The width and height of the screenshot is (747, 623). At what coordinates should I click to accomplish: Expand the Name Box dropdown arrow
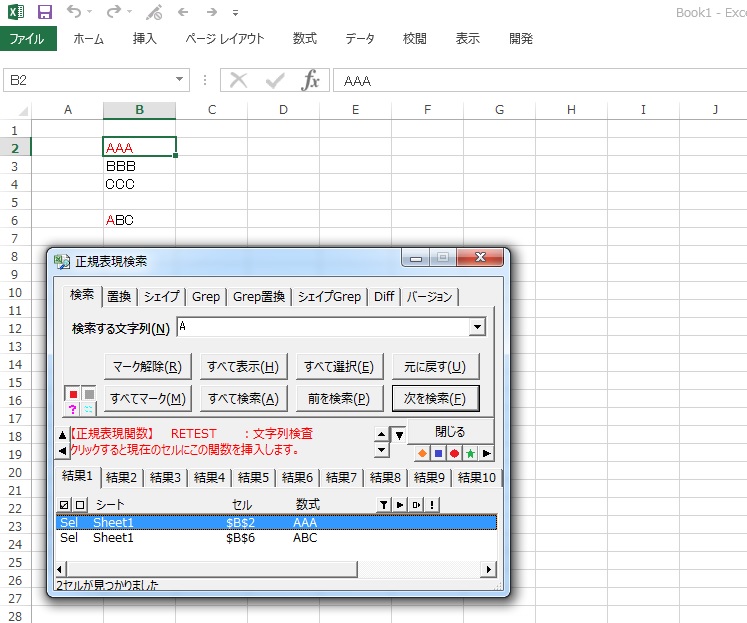pos(180,81)
